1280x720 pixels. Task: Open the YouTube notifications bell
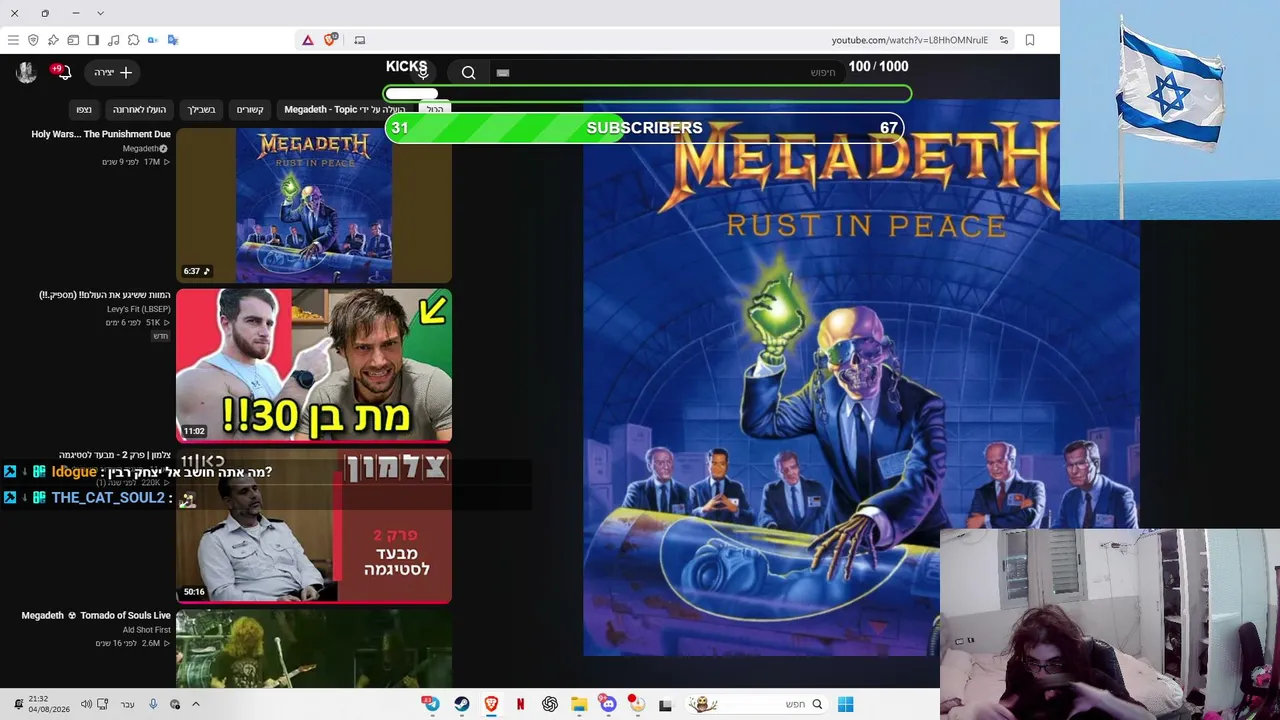(x=63, y=72)
